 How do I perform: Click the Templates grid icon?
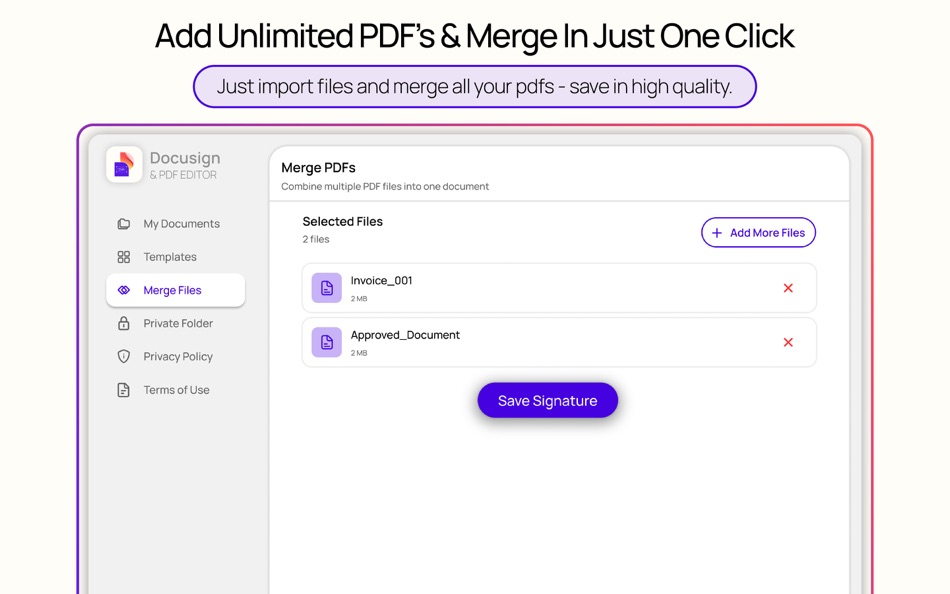124,256
